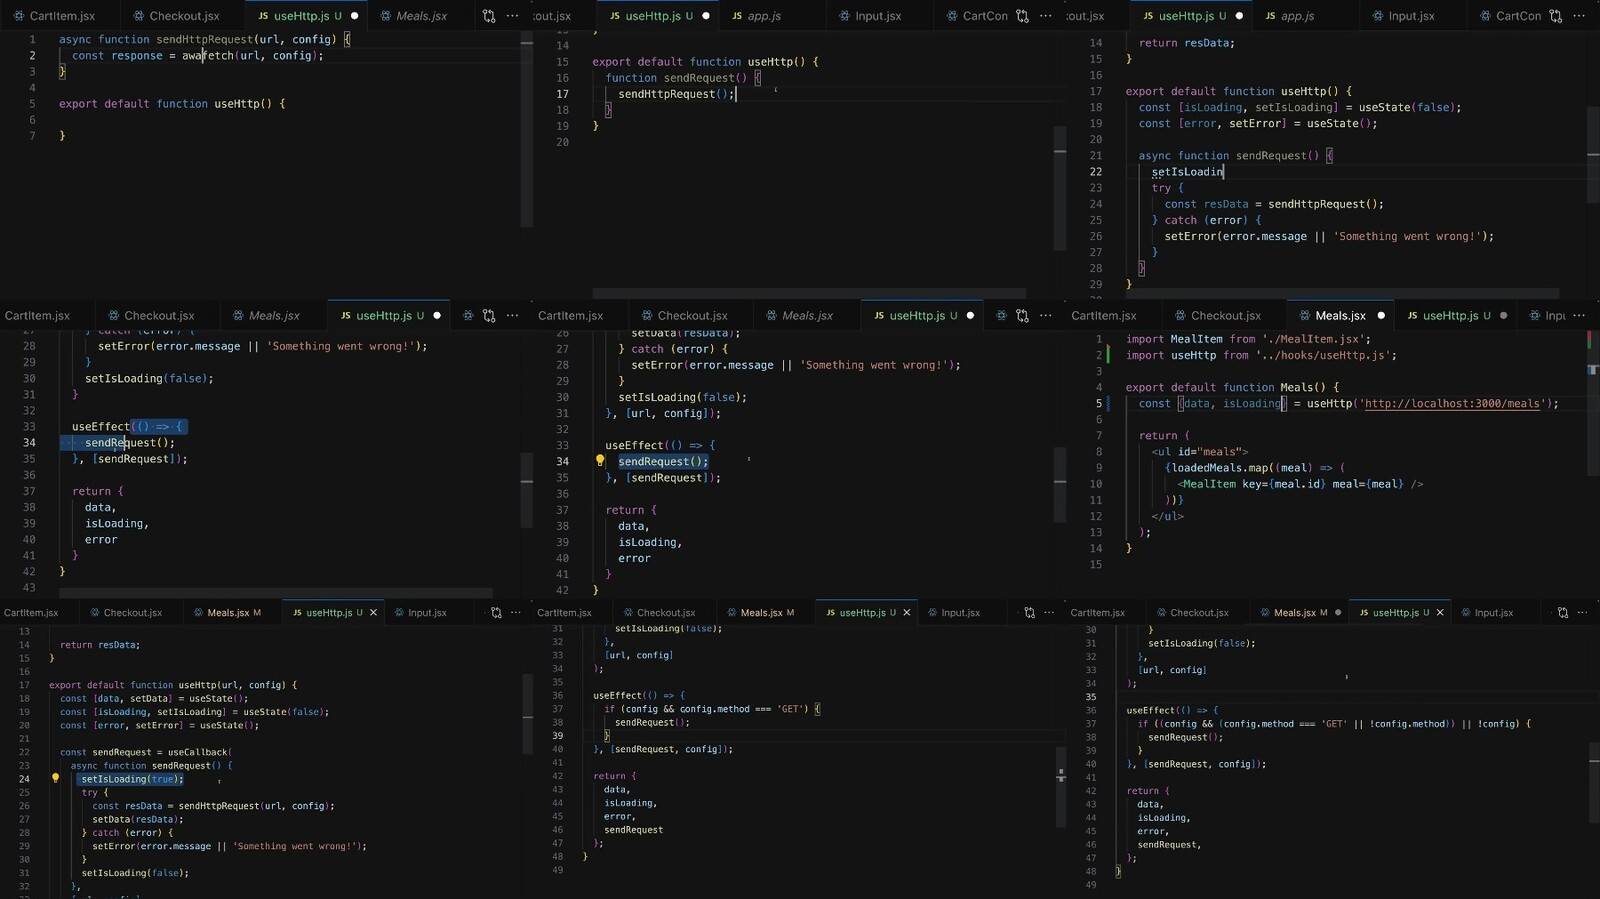
Task: Open More Actions menu in top-middle editor
Action: pyautogui.click(x=1046, y=16)
